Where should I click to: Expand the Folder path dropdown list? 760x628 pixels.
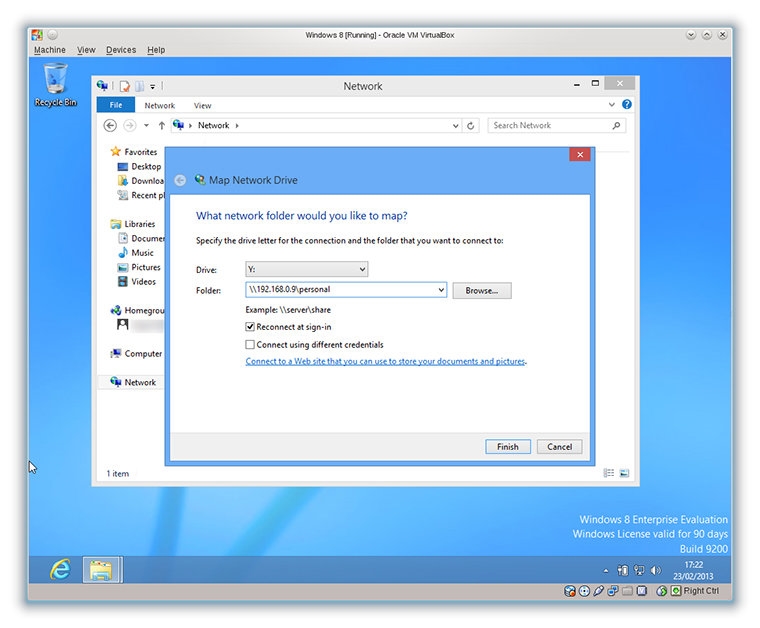pyautogui.click(x=441, y=290)
